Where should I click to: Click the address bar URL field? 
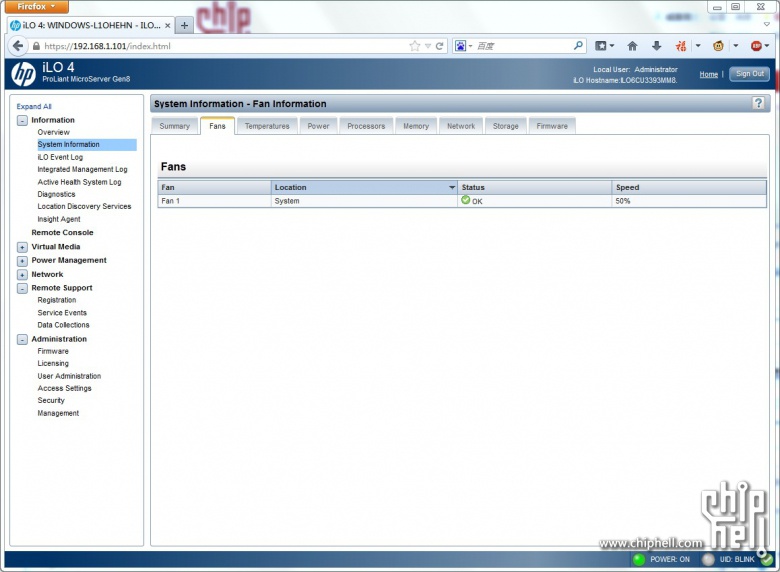point(224,46)
